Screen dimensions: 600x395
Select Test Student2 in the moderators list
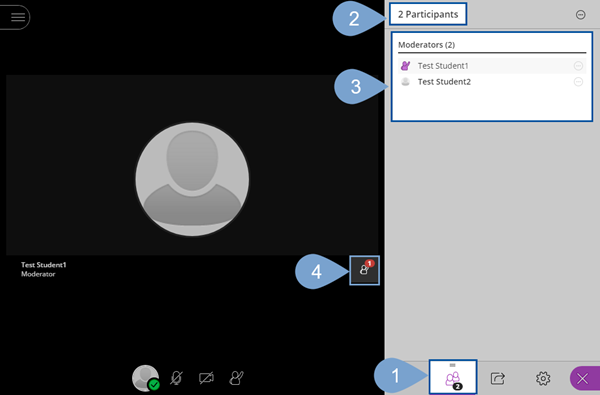(492, 82)
